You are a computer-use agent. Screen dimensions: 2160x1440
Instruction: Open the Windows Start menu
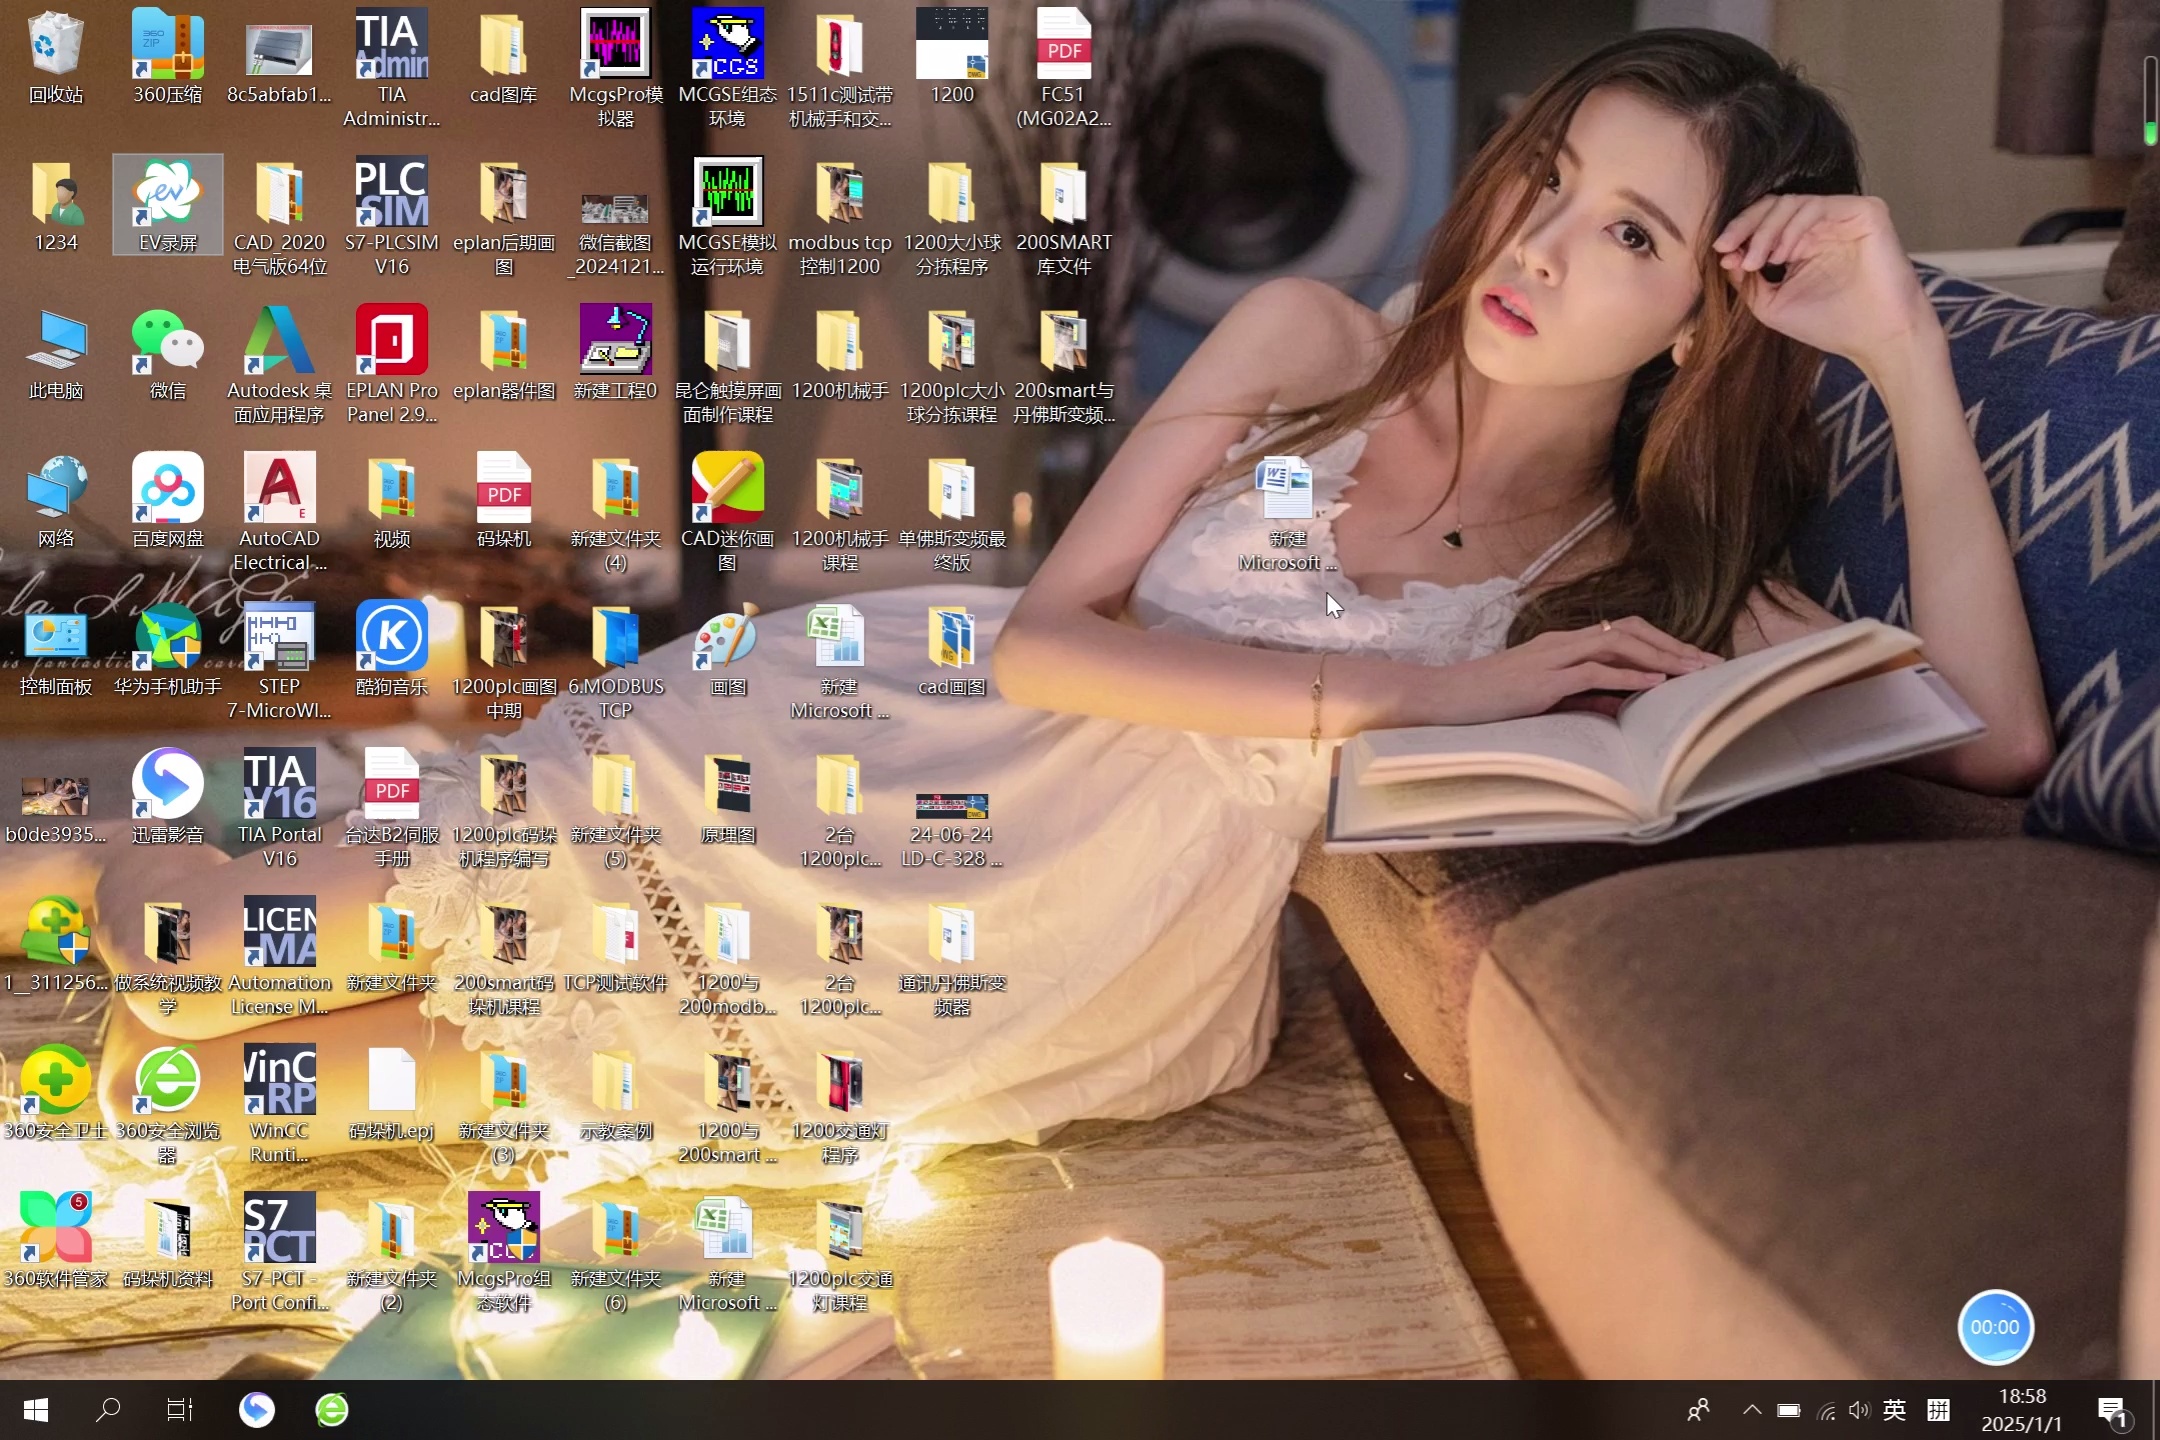click(36, 1410)
